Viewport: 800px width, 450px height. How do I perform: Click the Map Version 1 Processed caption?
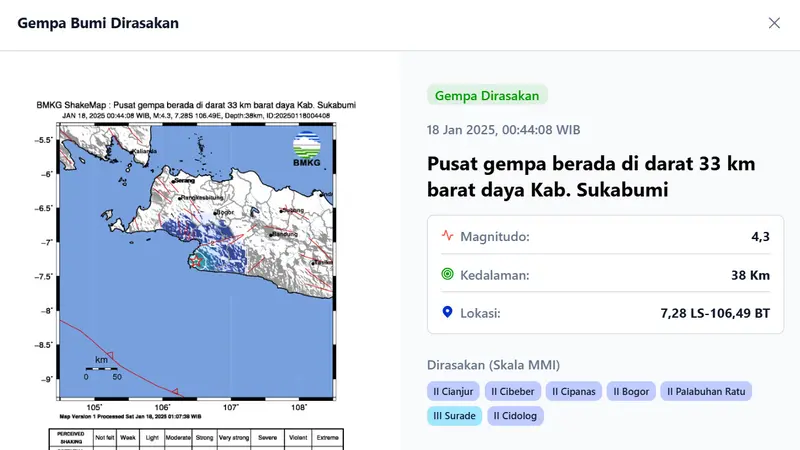[x=130, y=416]
